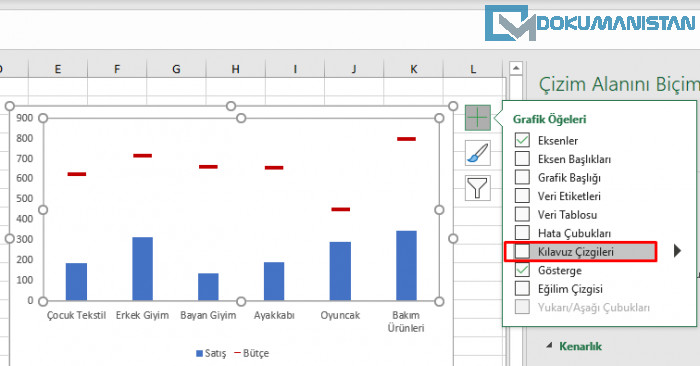
Task: Enable the Eksen Başlıkları checkbox
Action: [x=522, y=158]
